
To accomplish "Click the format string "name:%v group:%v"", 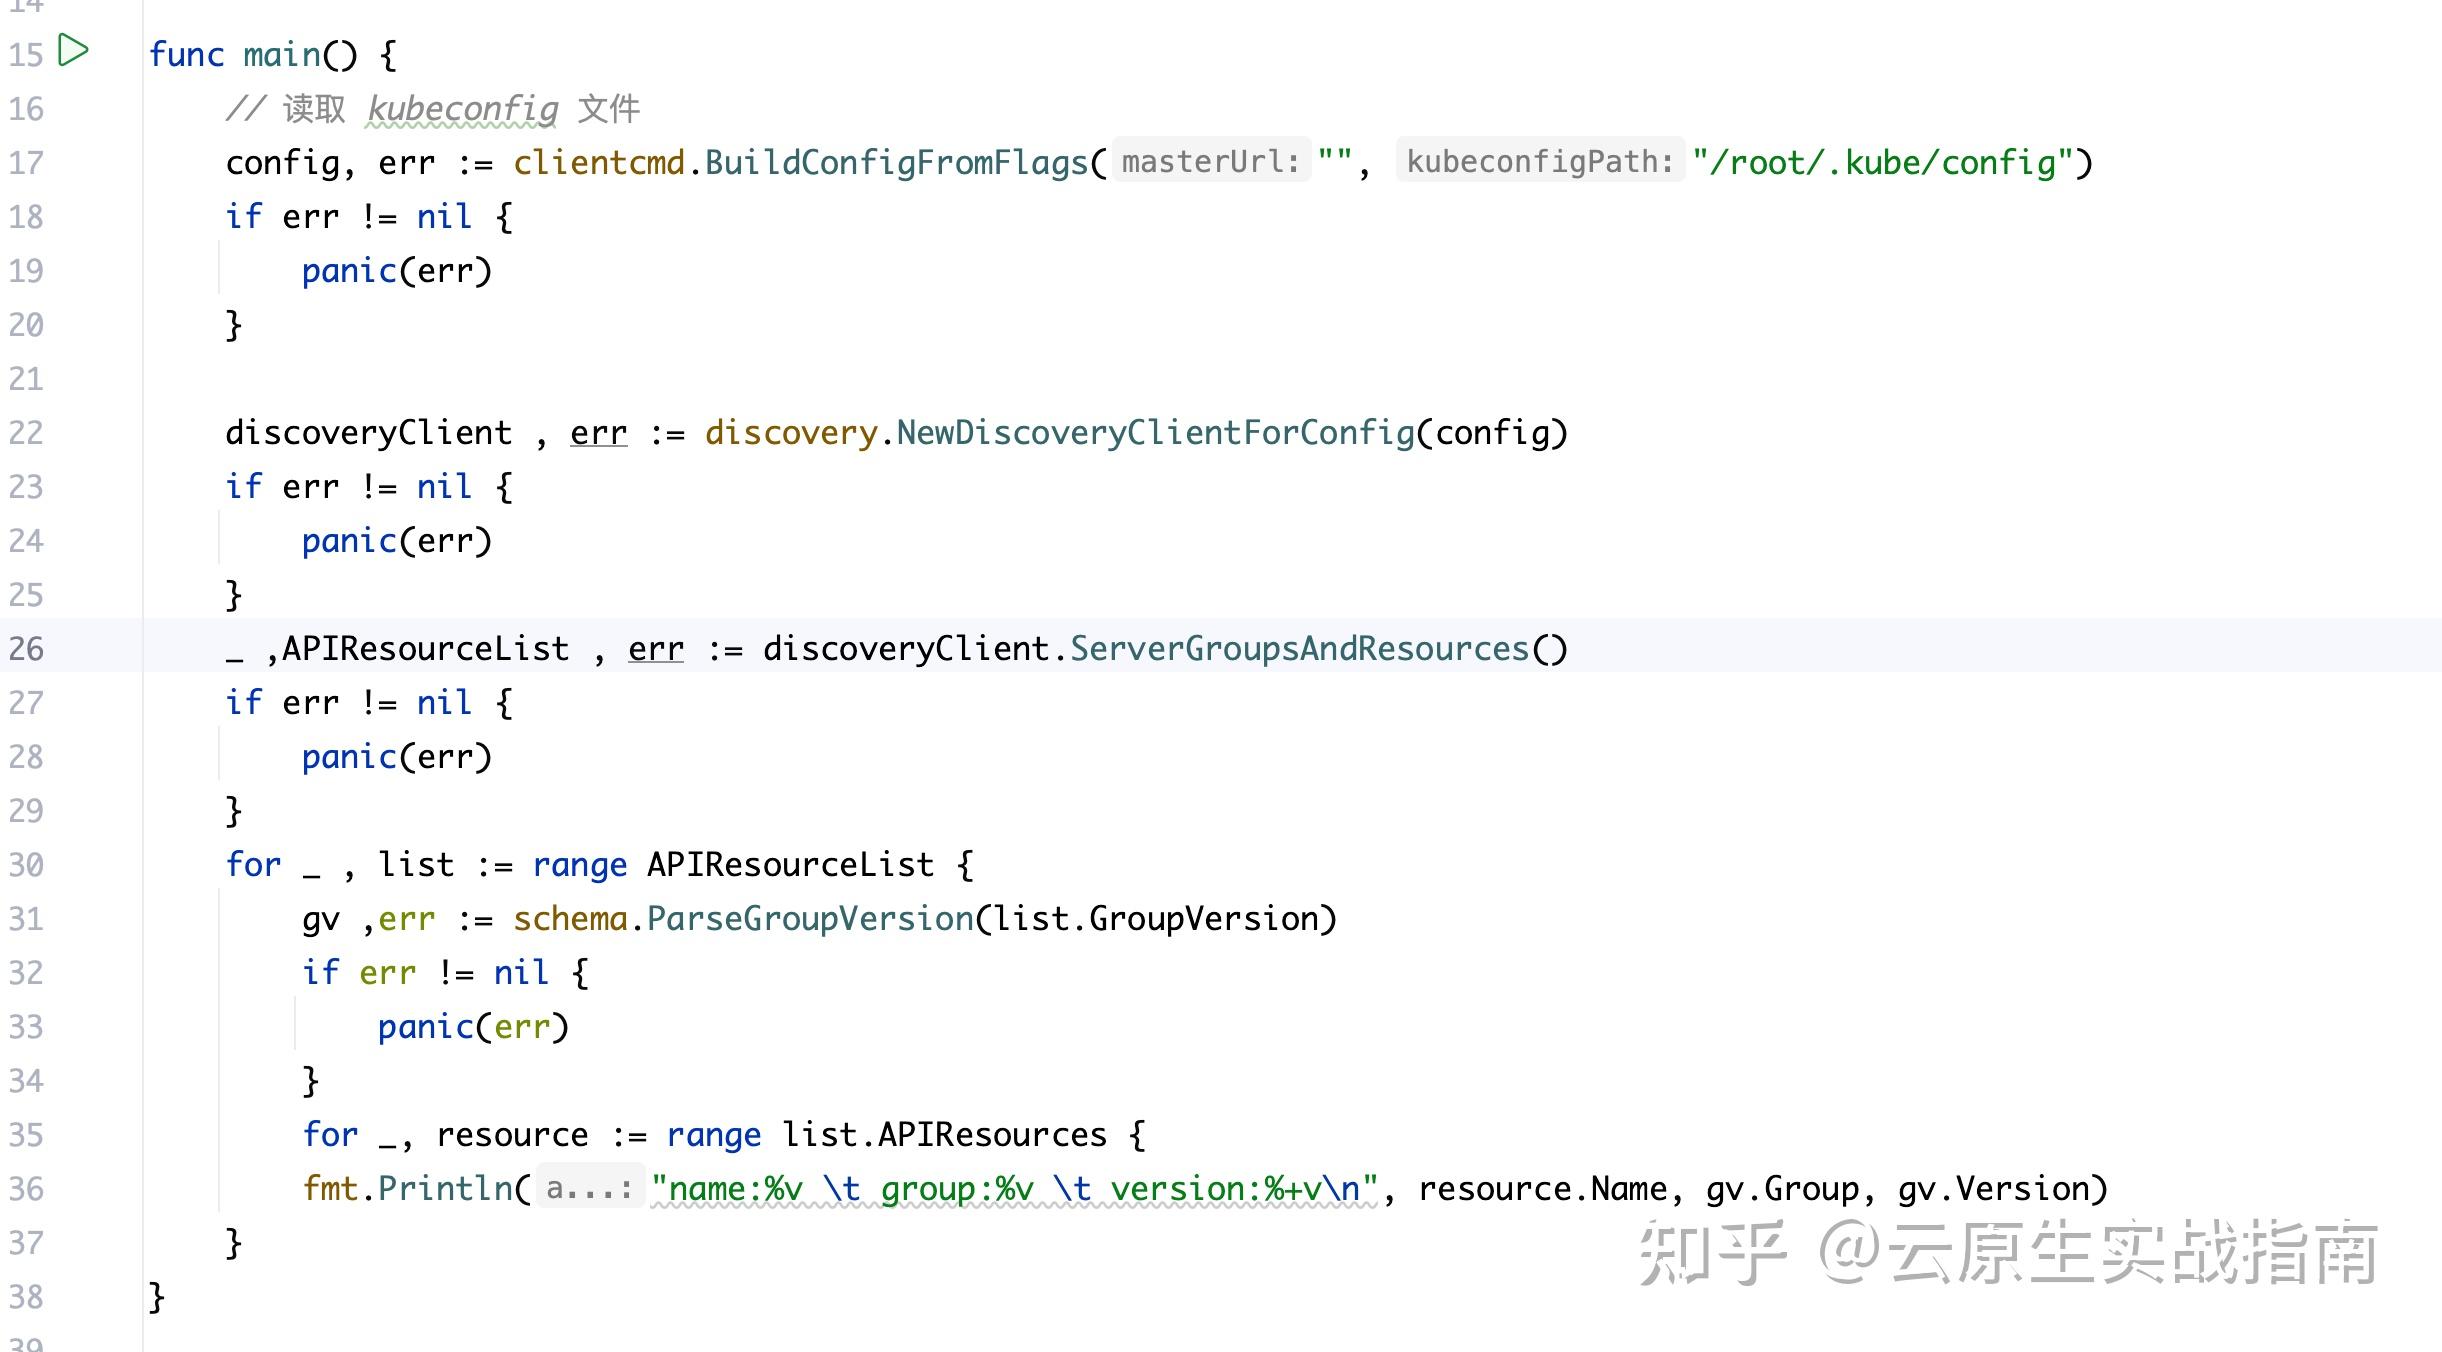I will point(1013,1189).
